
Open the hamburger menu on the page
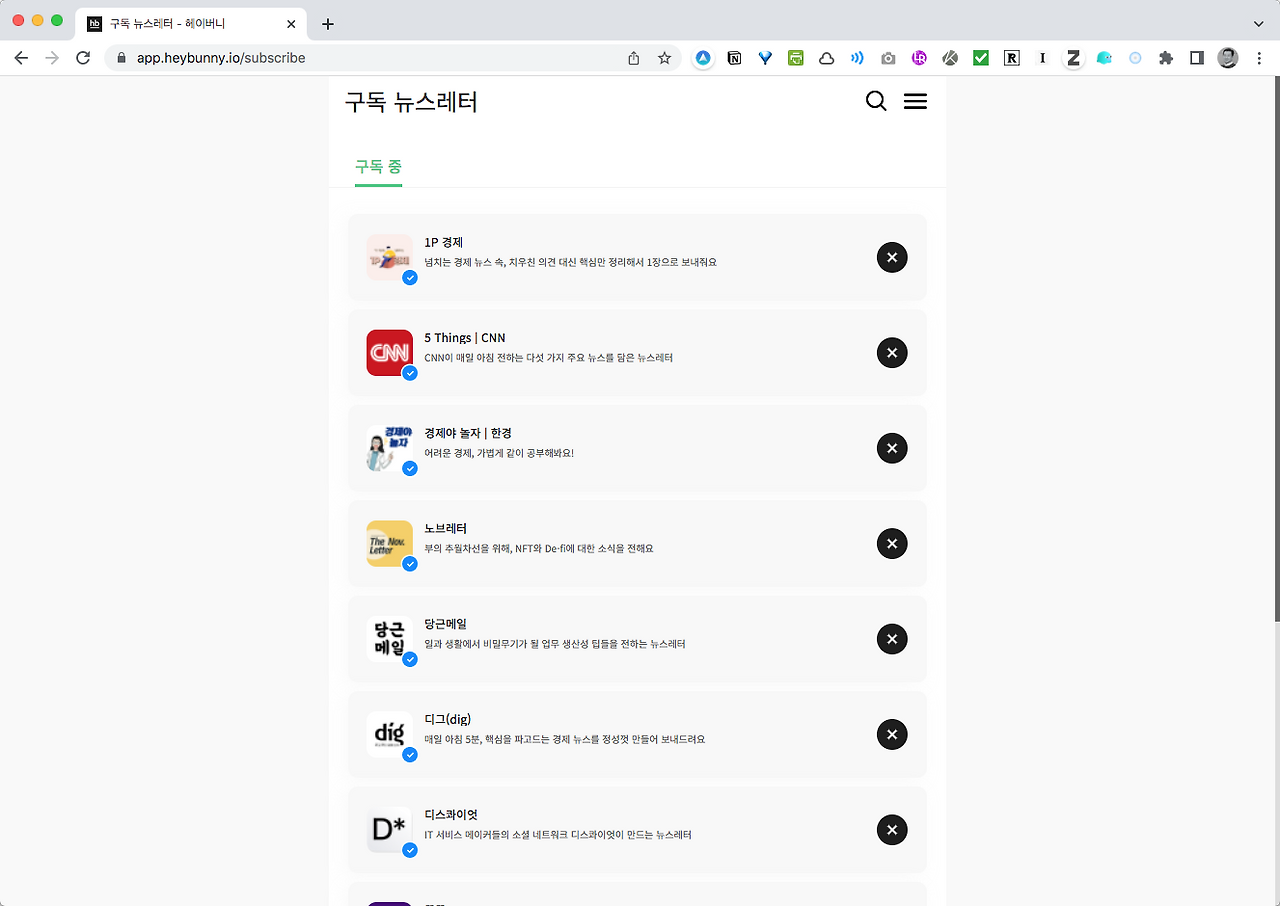pyautogui.click(x=915, y=101)
